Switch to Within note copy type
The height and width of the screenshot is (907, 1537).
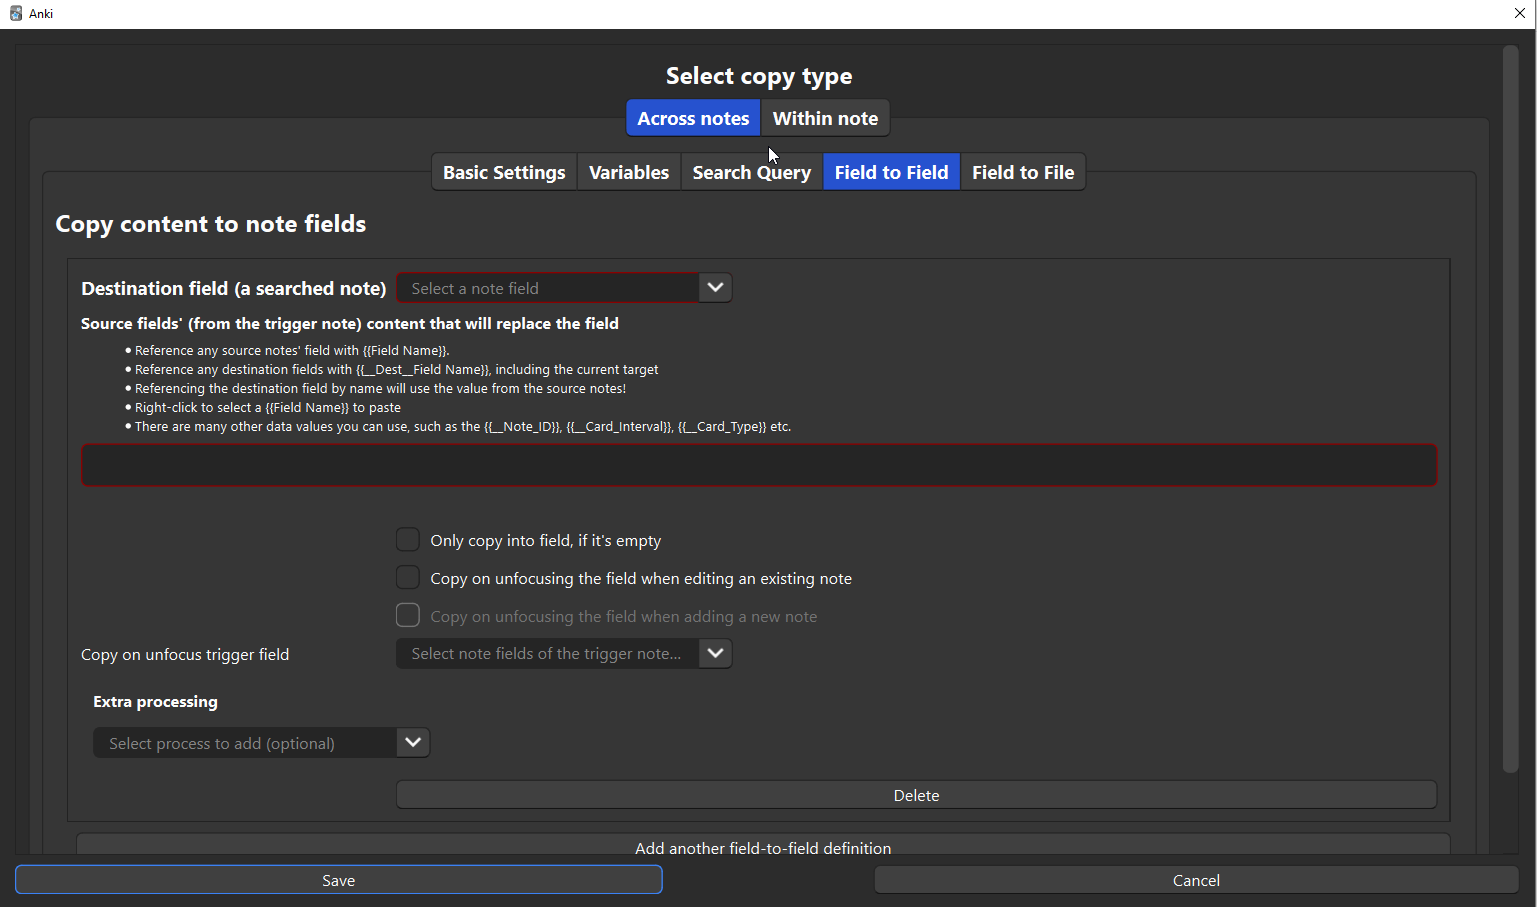825,118
